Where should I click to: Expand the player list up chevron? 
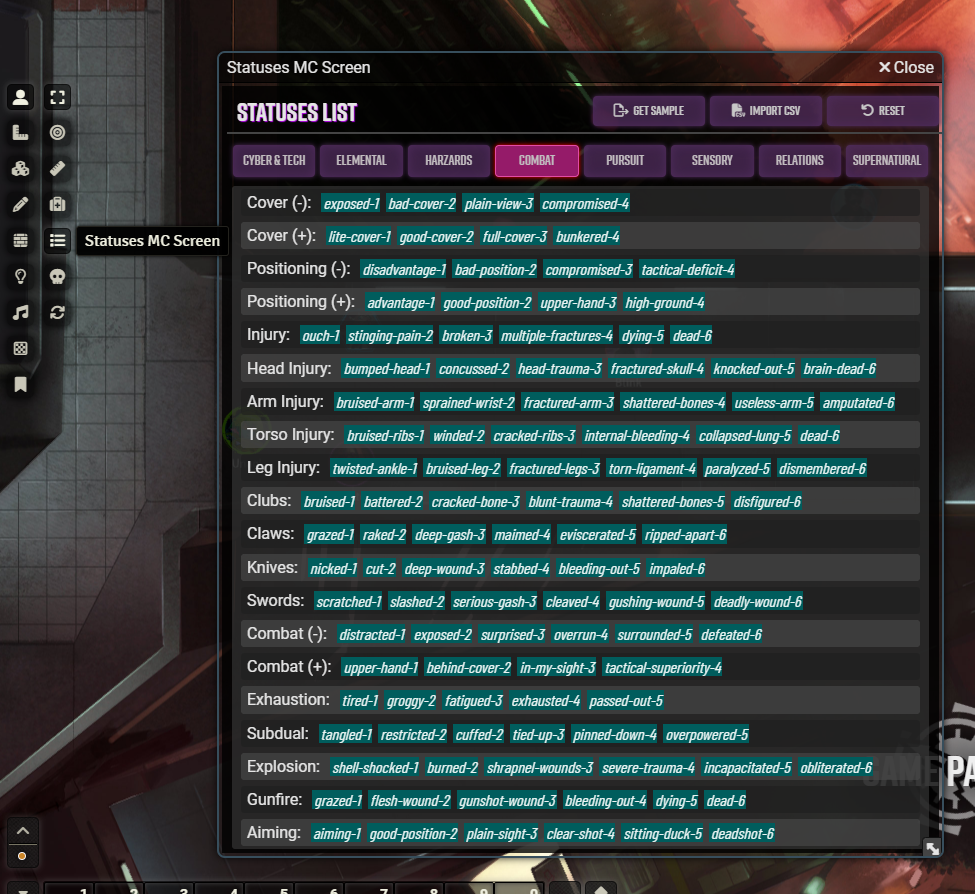[x=22, y=831]
